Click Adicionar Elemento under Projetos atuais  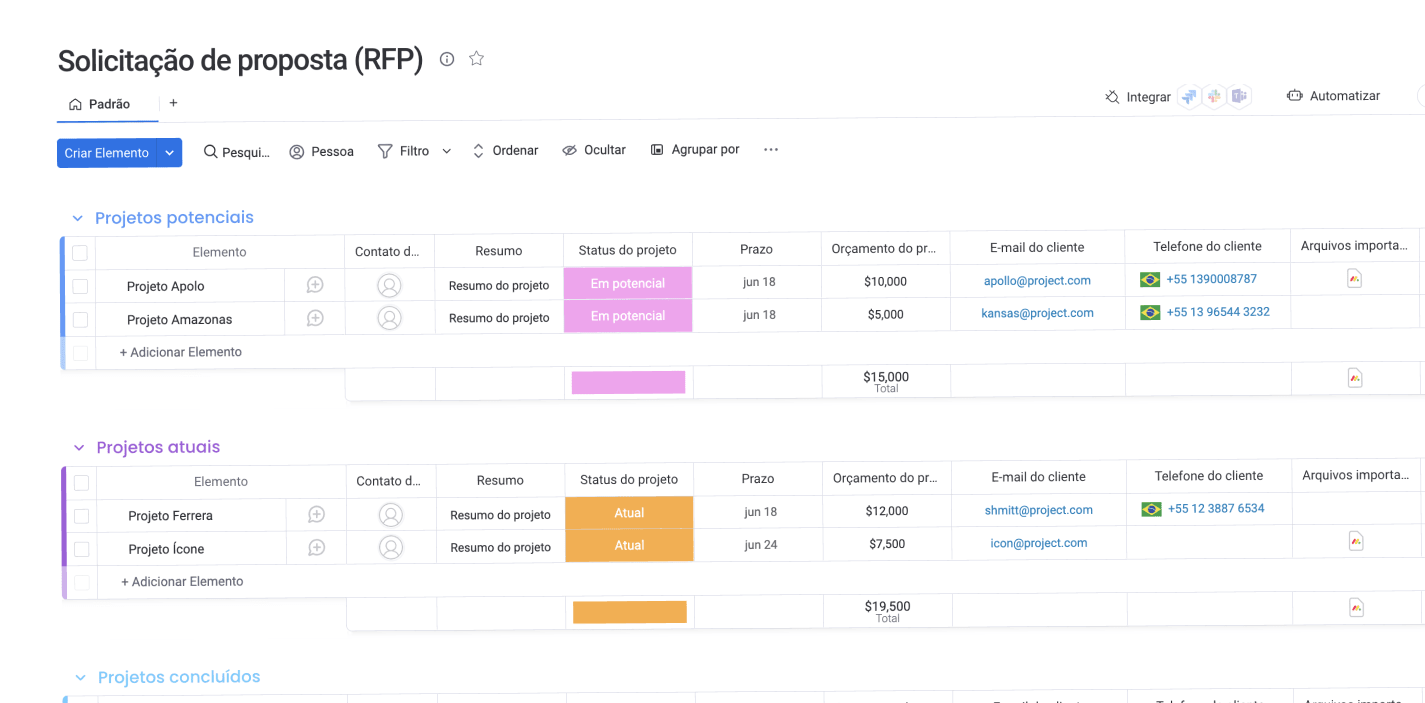point(180,581)
